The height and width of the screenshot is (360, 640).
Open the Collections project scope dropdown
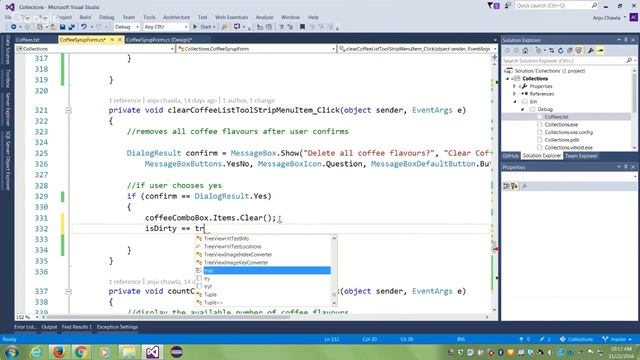point(96,49)
